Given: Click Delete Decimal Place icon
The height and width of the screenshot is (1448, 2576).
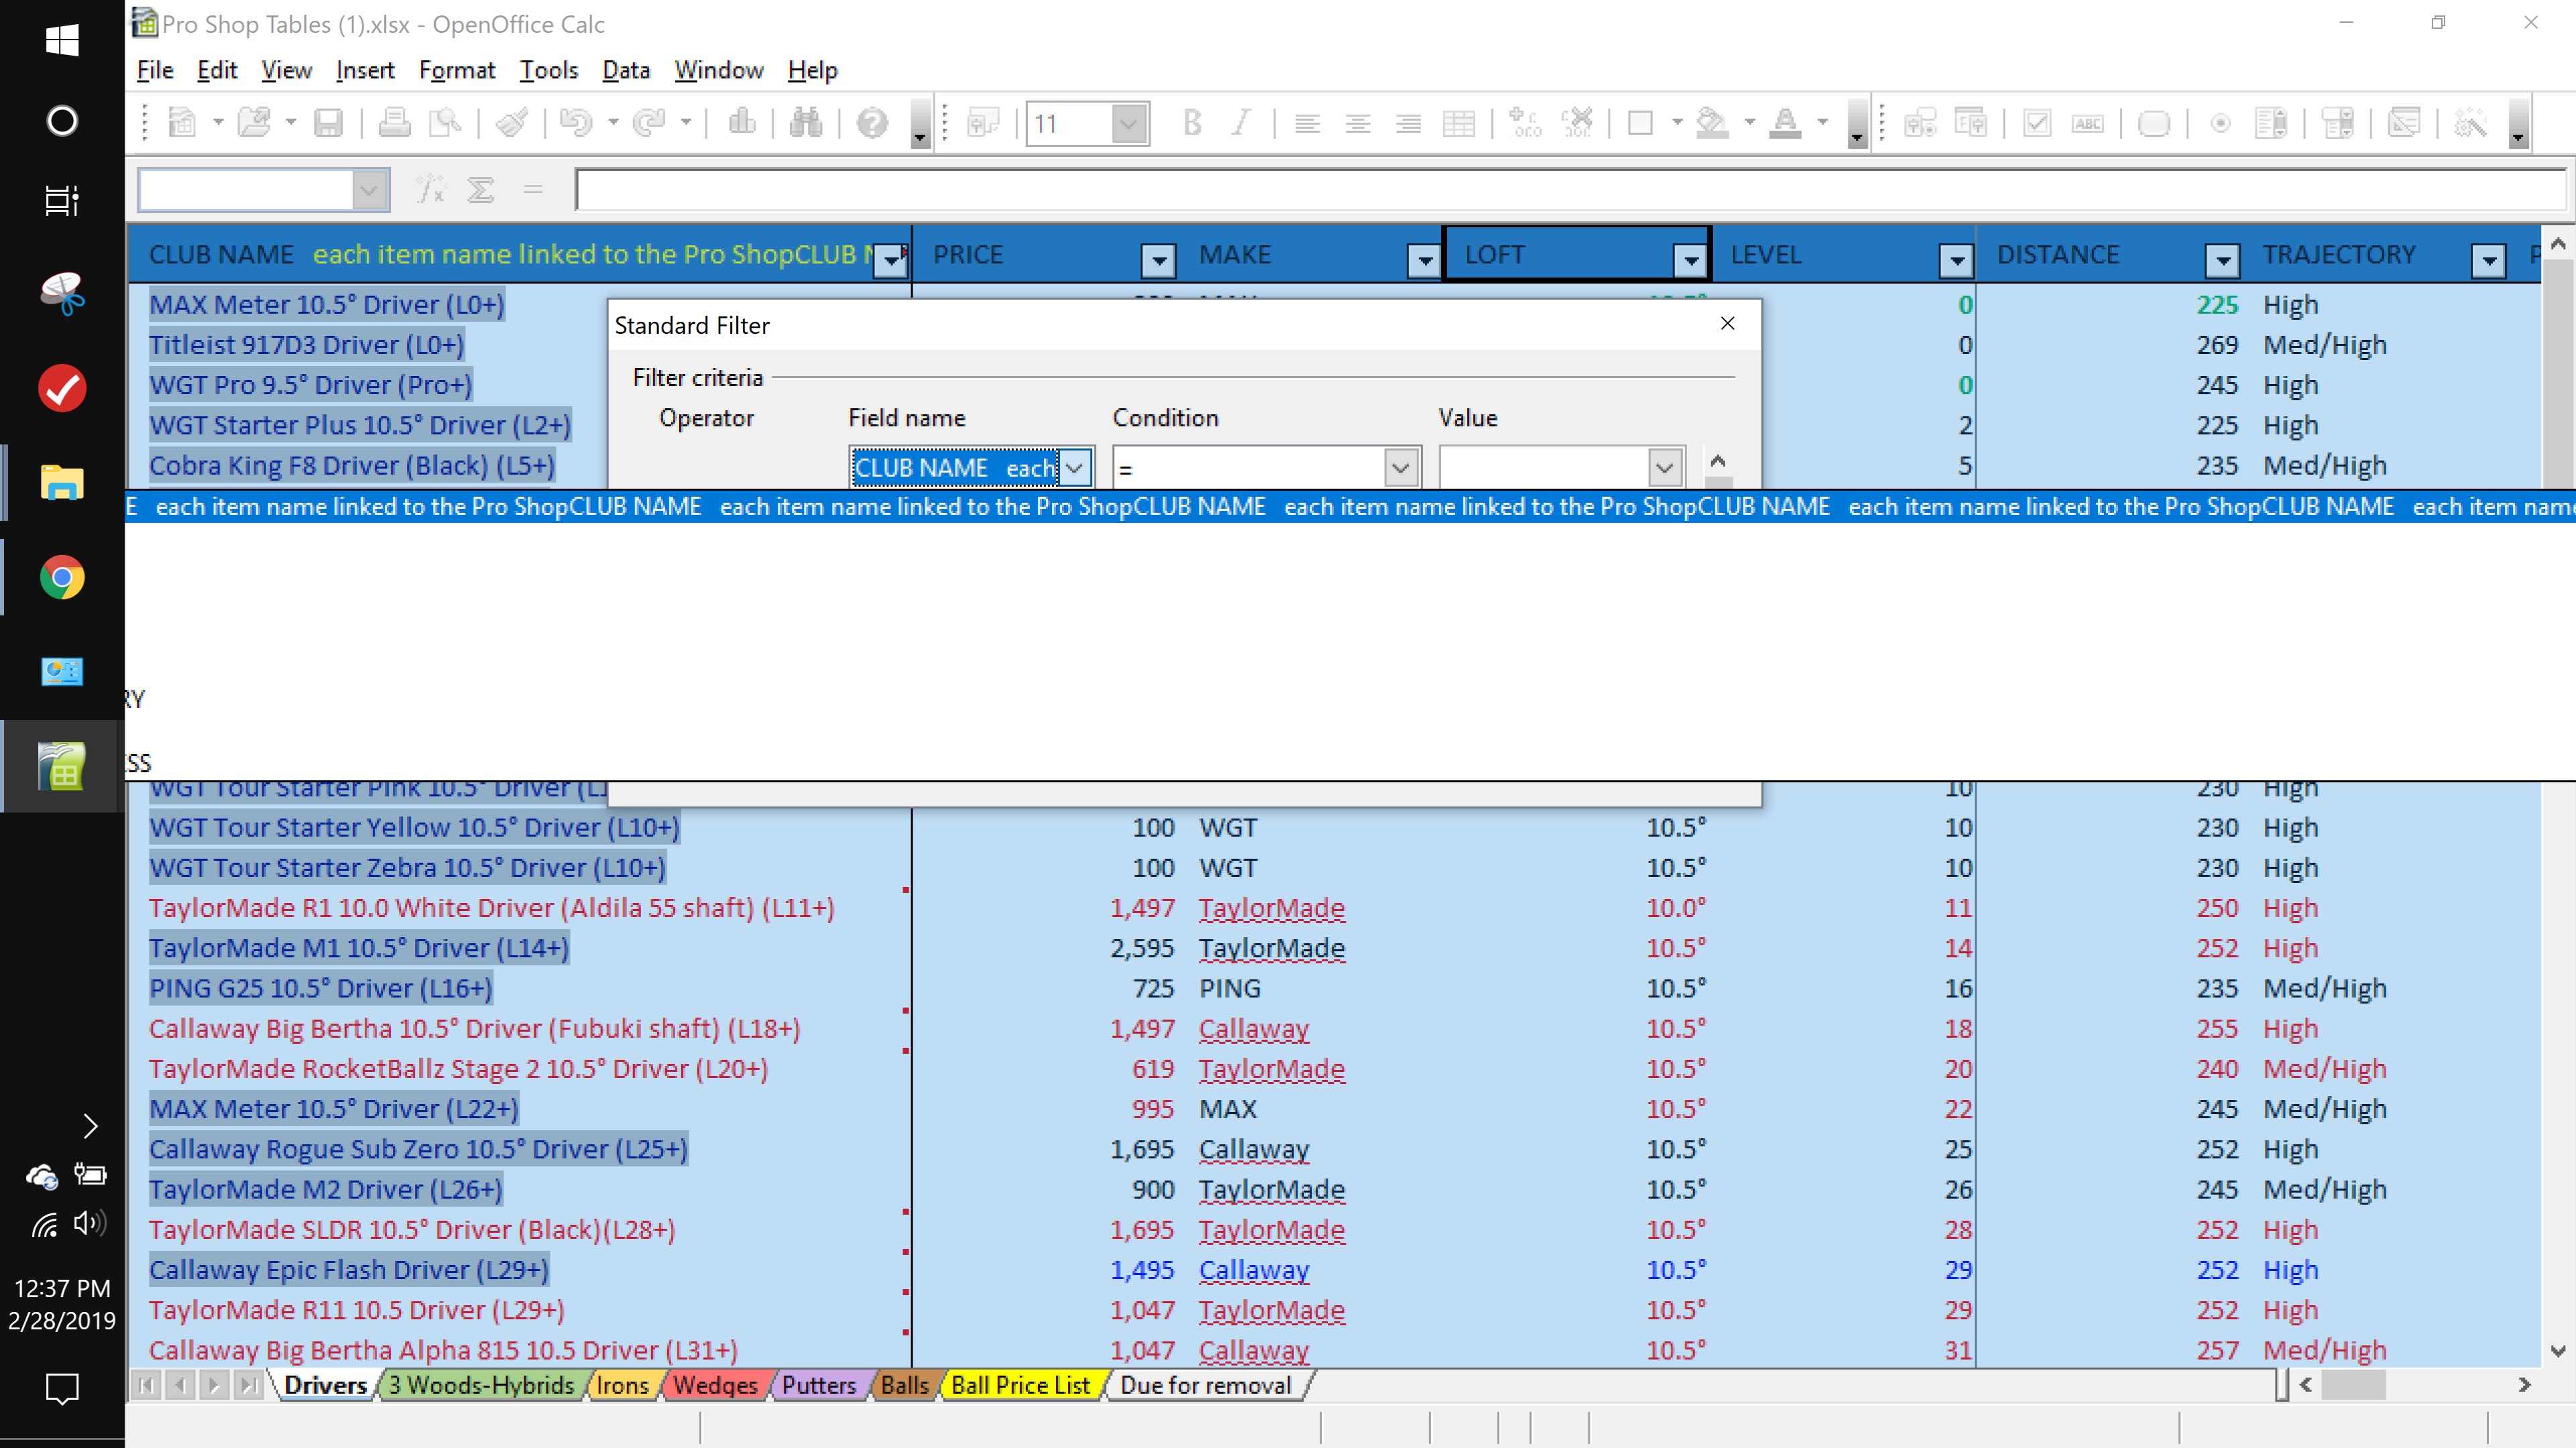Looking at the screenshot, I should click(1577, 123).
